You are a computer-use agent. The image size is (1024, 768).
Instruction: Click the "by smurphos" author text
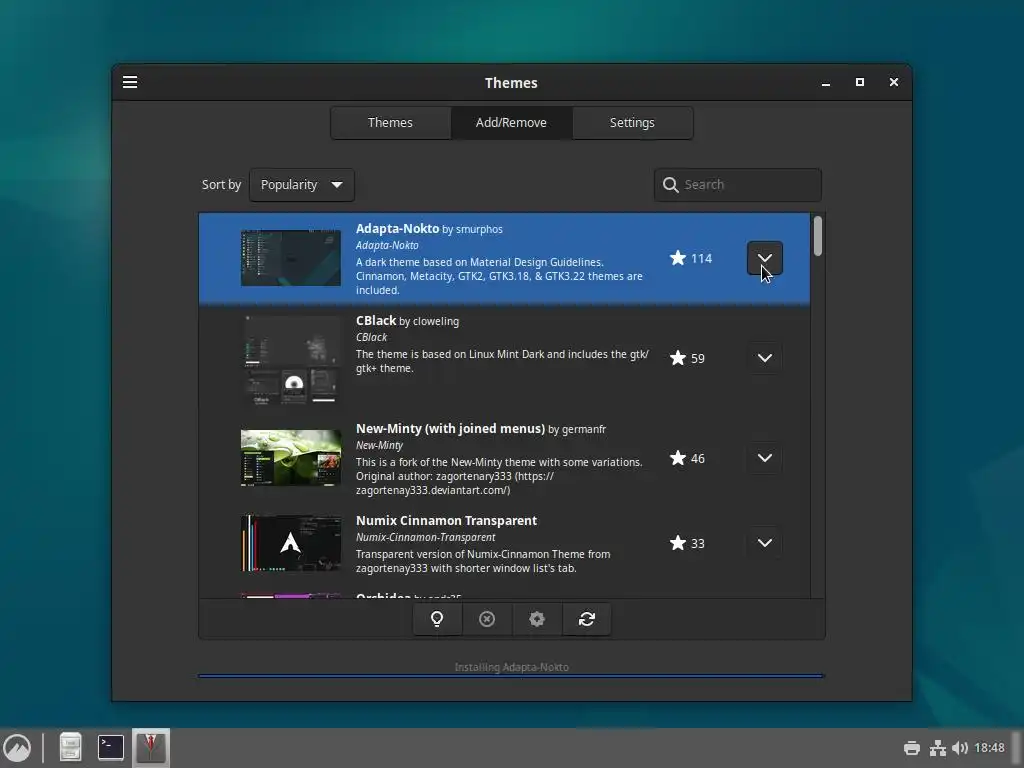pos(472,229)
